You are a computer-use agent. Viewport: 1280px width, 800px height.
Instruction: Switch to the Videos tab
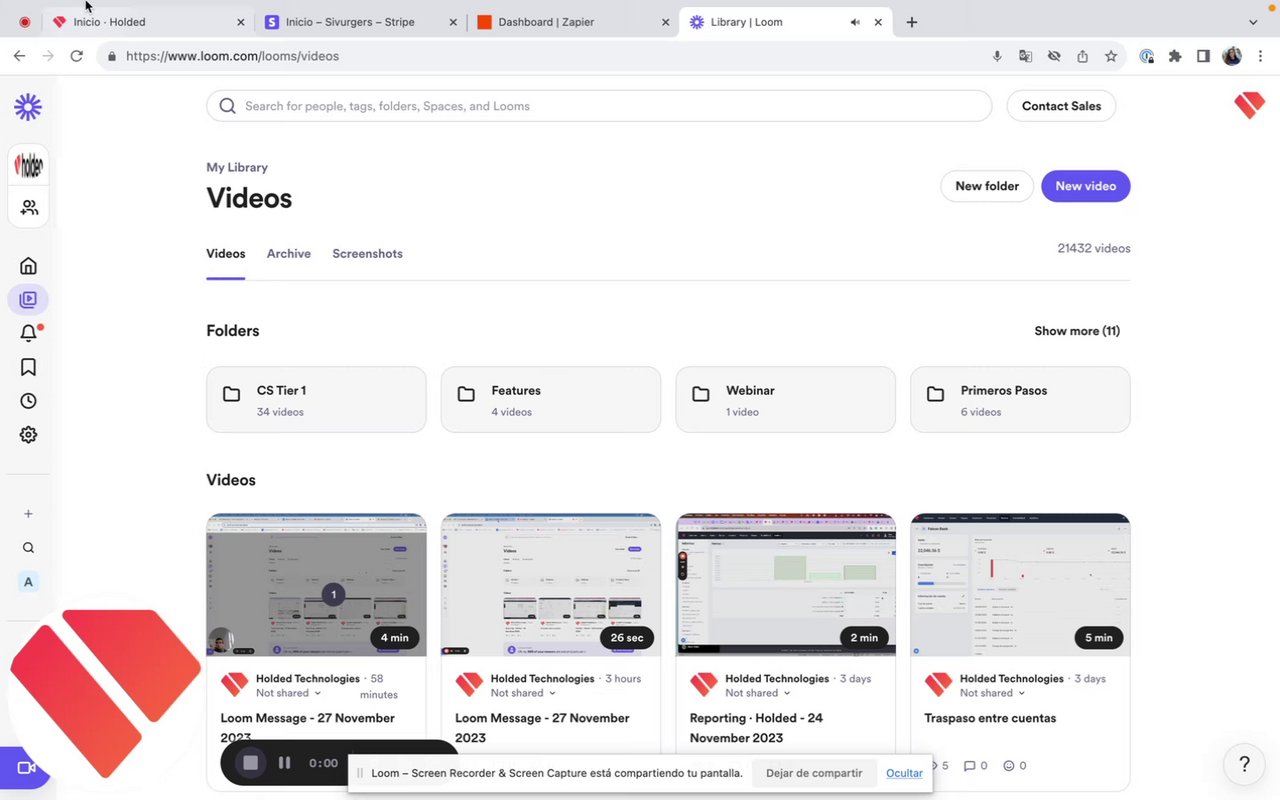point(226,254)
